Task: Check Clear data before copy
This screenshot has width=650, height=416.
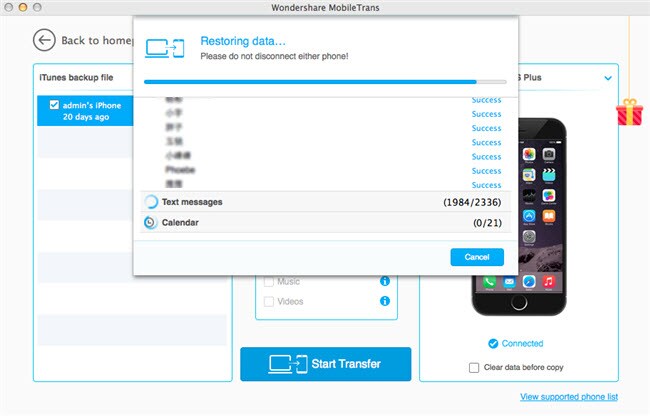Action: (474, 368)
